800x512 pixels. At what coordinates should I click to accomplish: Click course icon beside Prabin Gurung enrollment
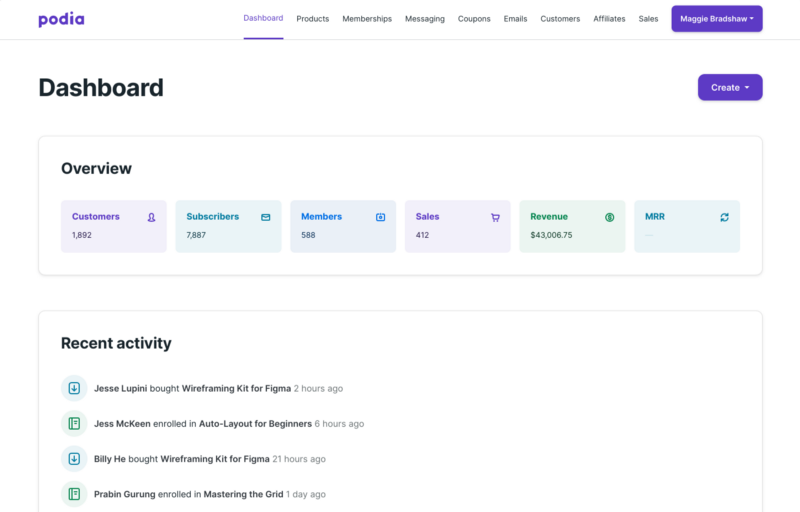coord(74,494)
